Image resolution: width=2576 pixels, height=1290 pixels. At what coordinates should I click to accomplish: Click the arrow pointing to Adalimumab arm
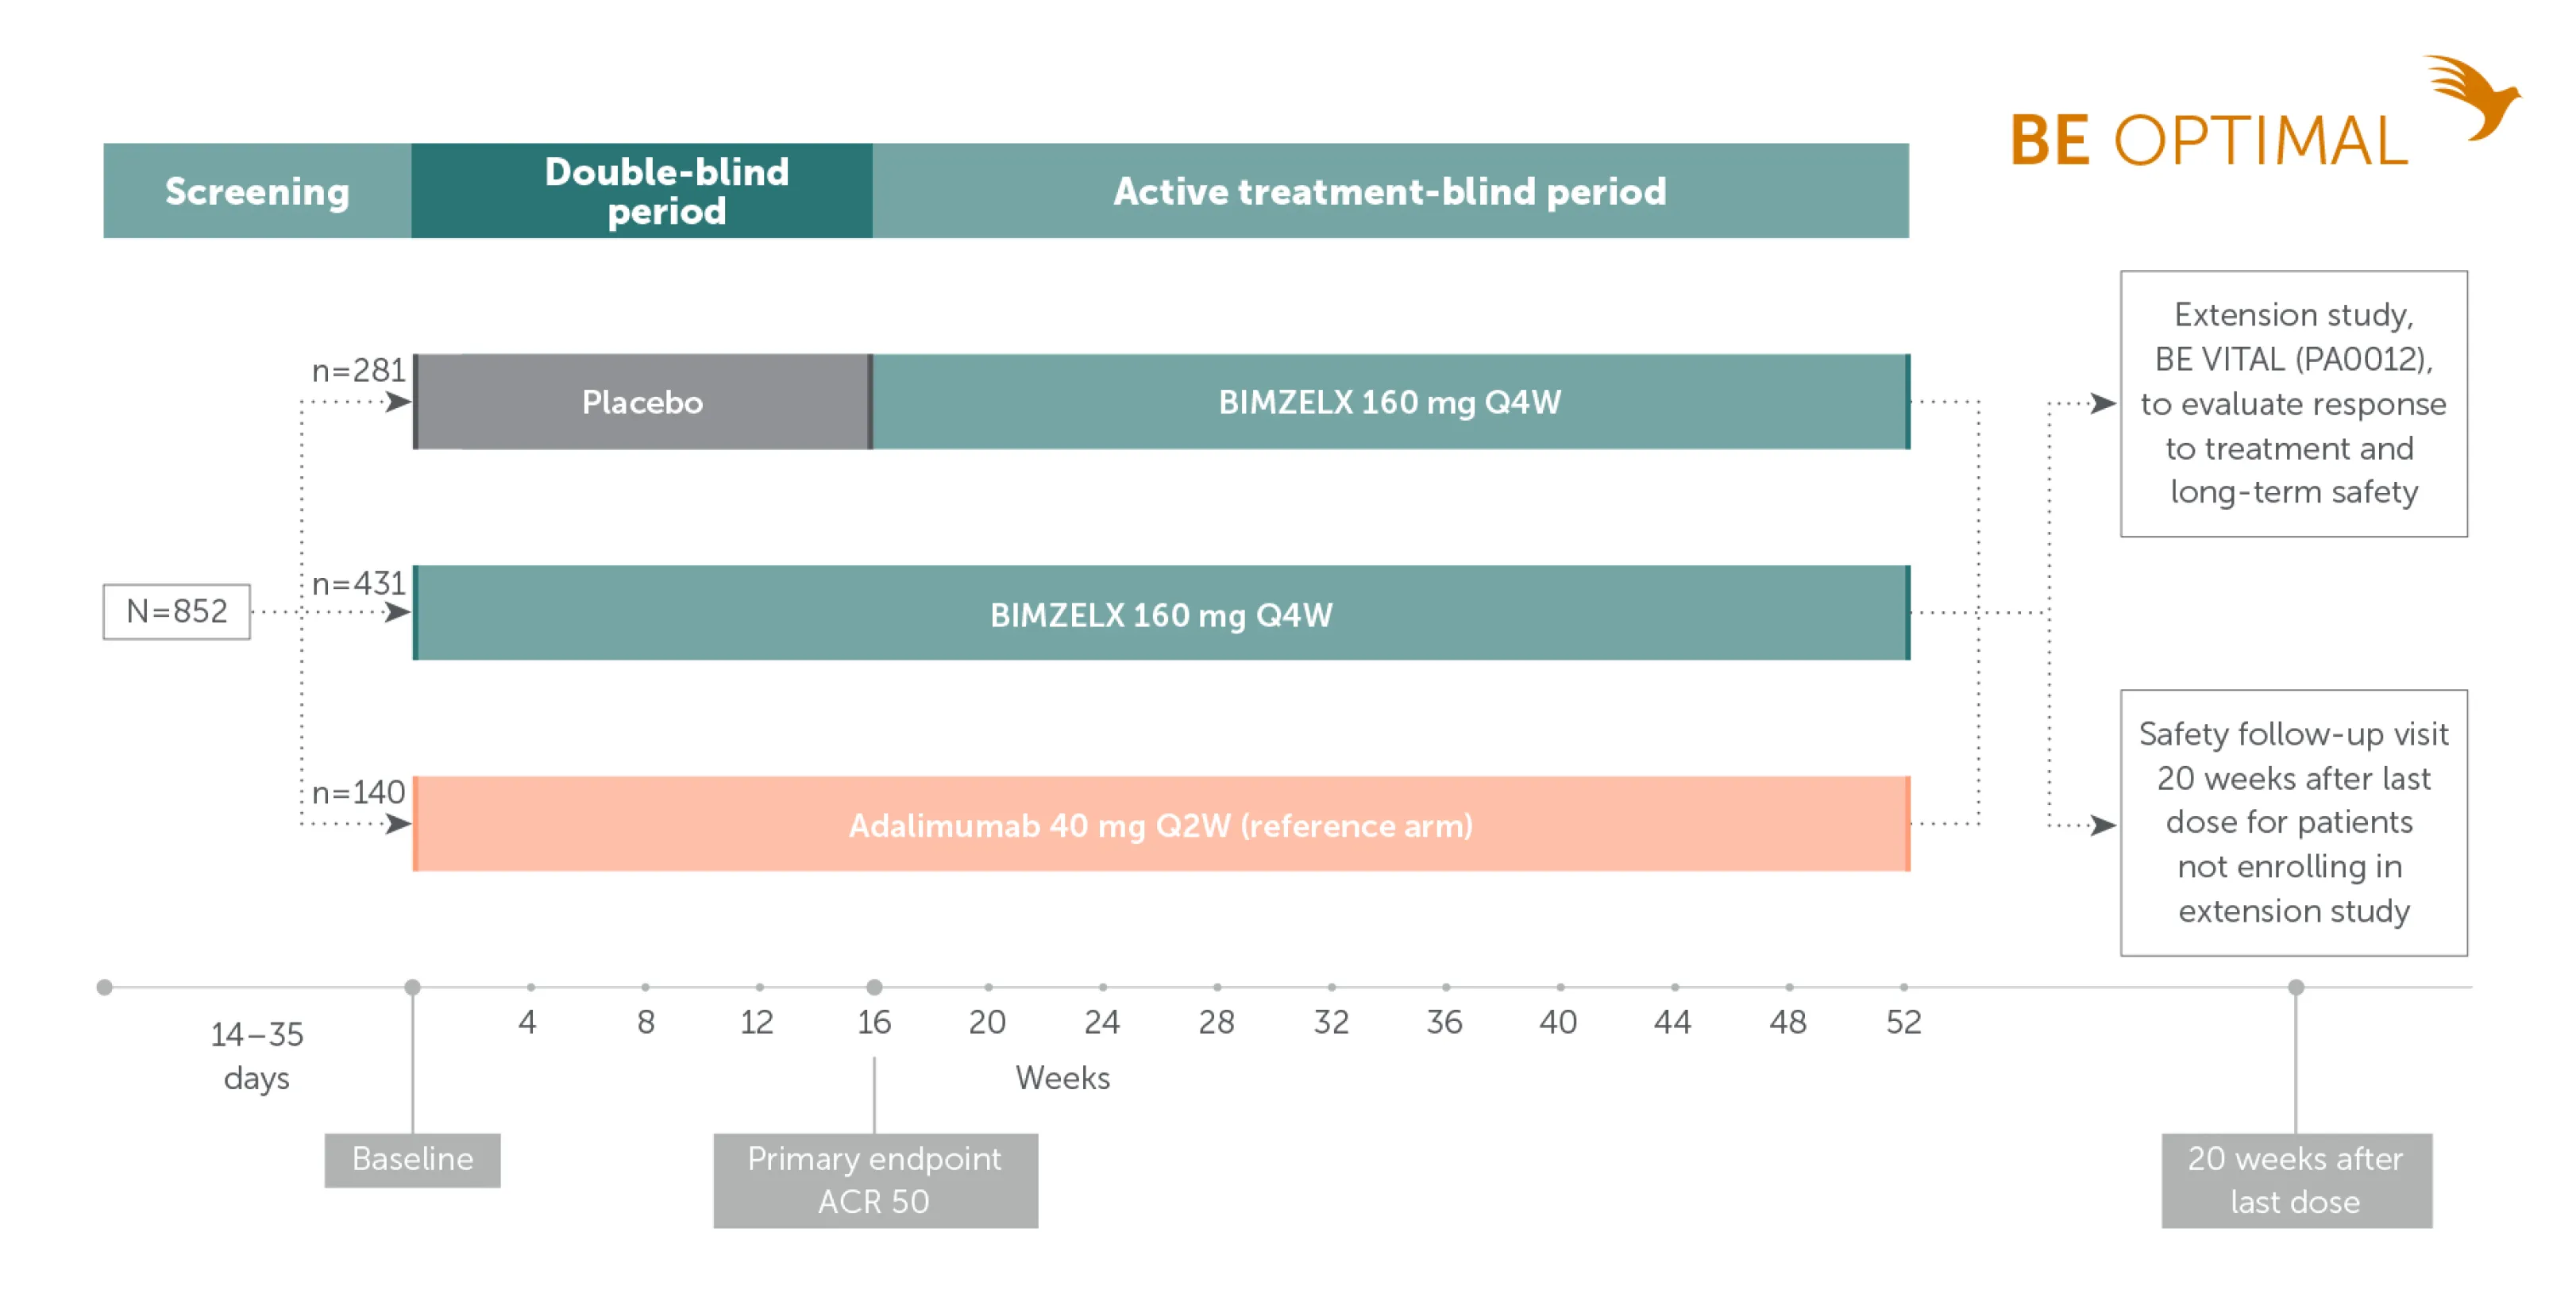coord(398,824)
